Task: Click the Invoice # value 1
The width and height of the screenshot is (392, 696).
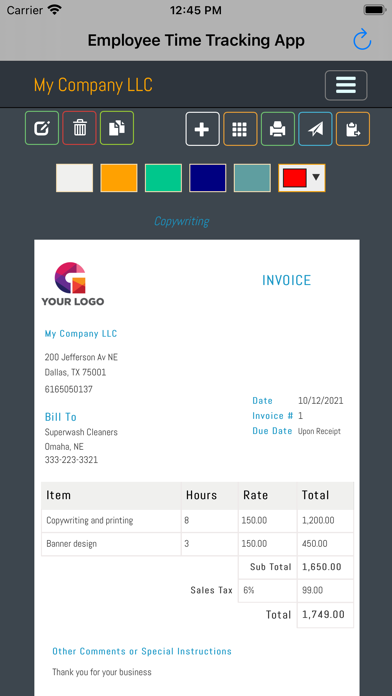Action: click(301, 416)
